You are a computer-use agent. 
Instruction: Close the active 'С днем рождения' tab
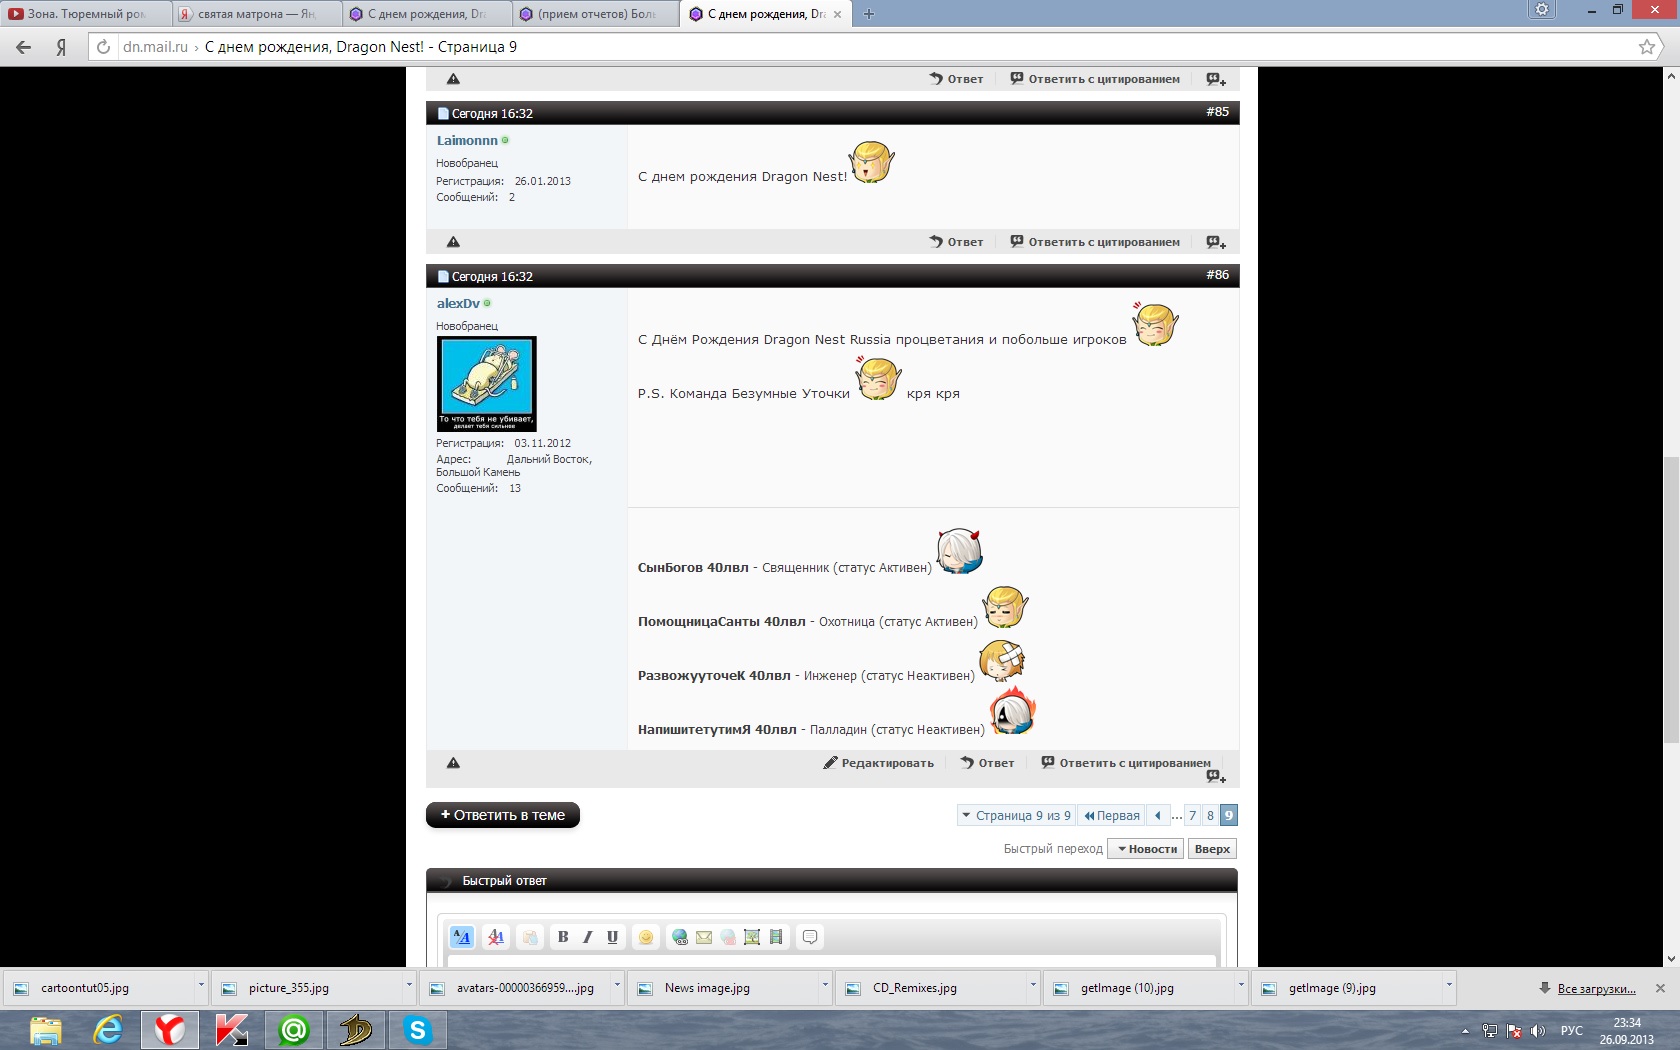click(838, 14)
